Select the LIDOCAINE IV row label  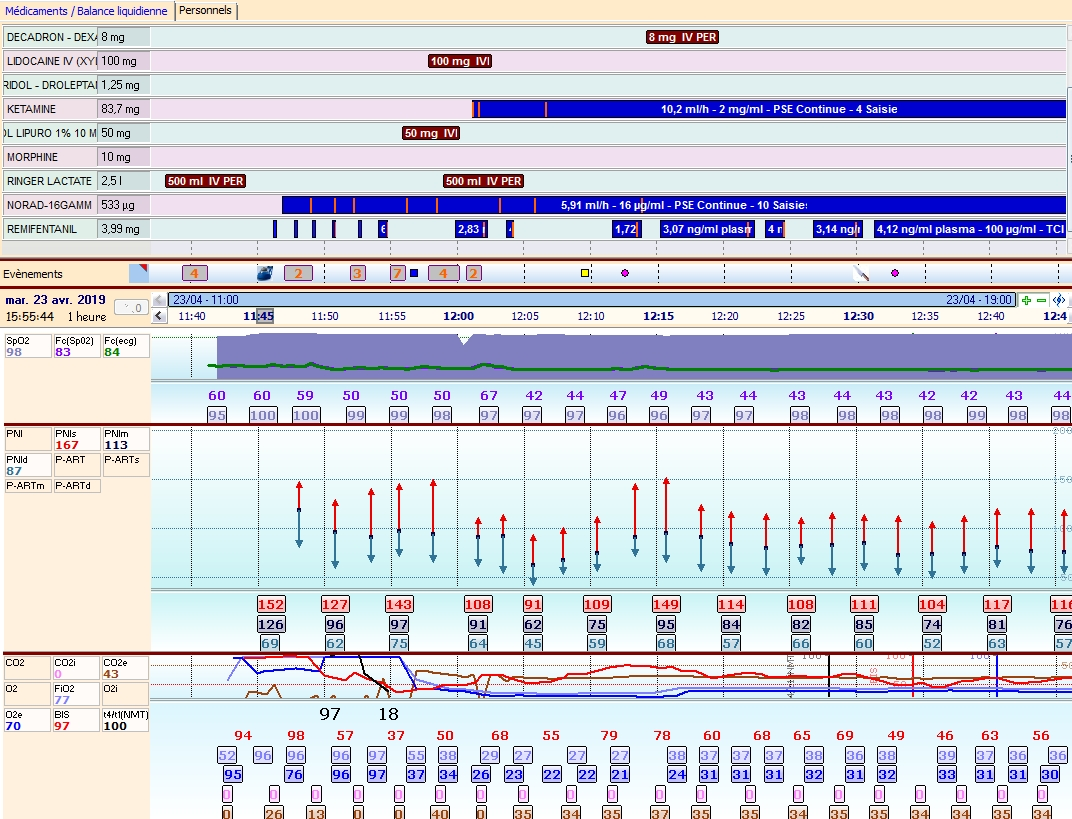tap(51, 61)
